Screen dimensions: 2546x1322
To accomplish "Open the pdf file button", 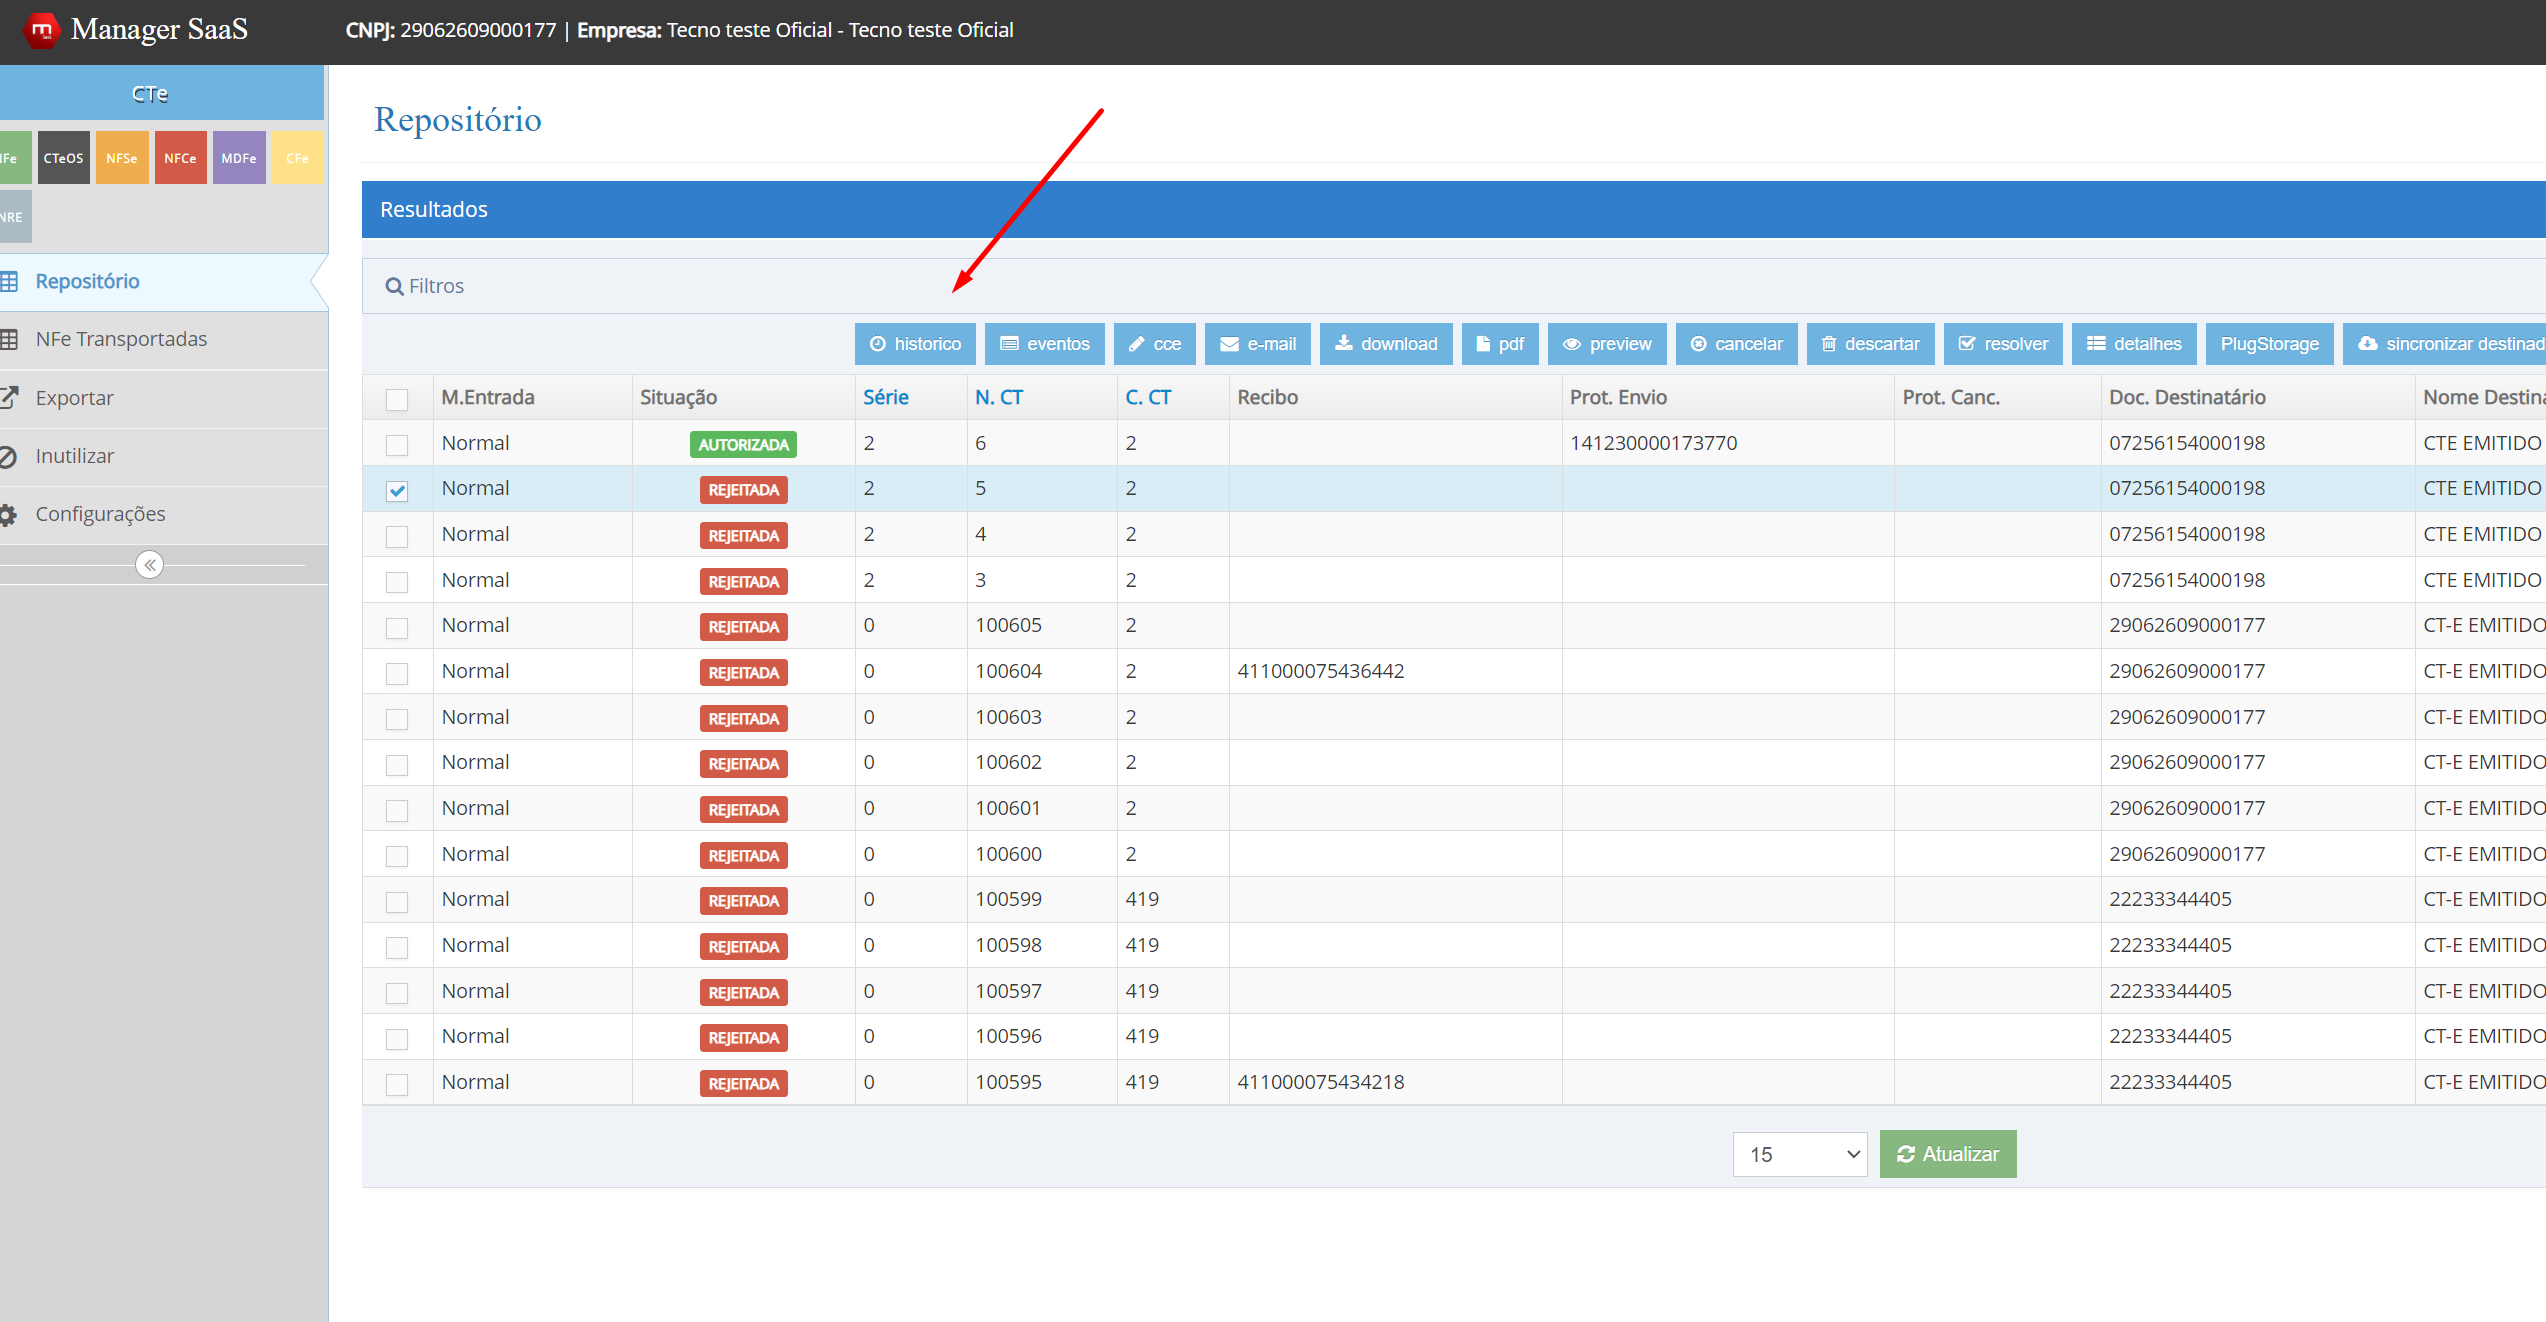I will 1499,344.
